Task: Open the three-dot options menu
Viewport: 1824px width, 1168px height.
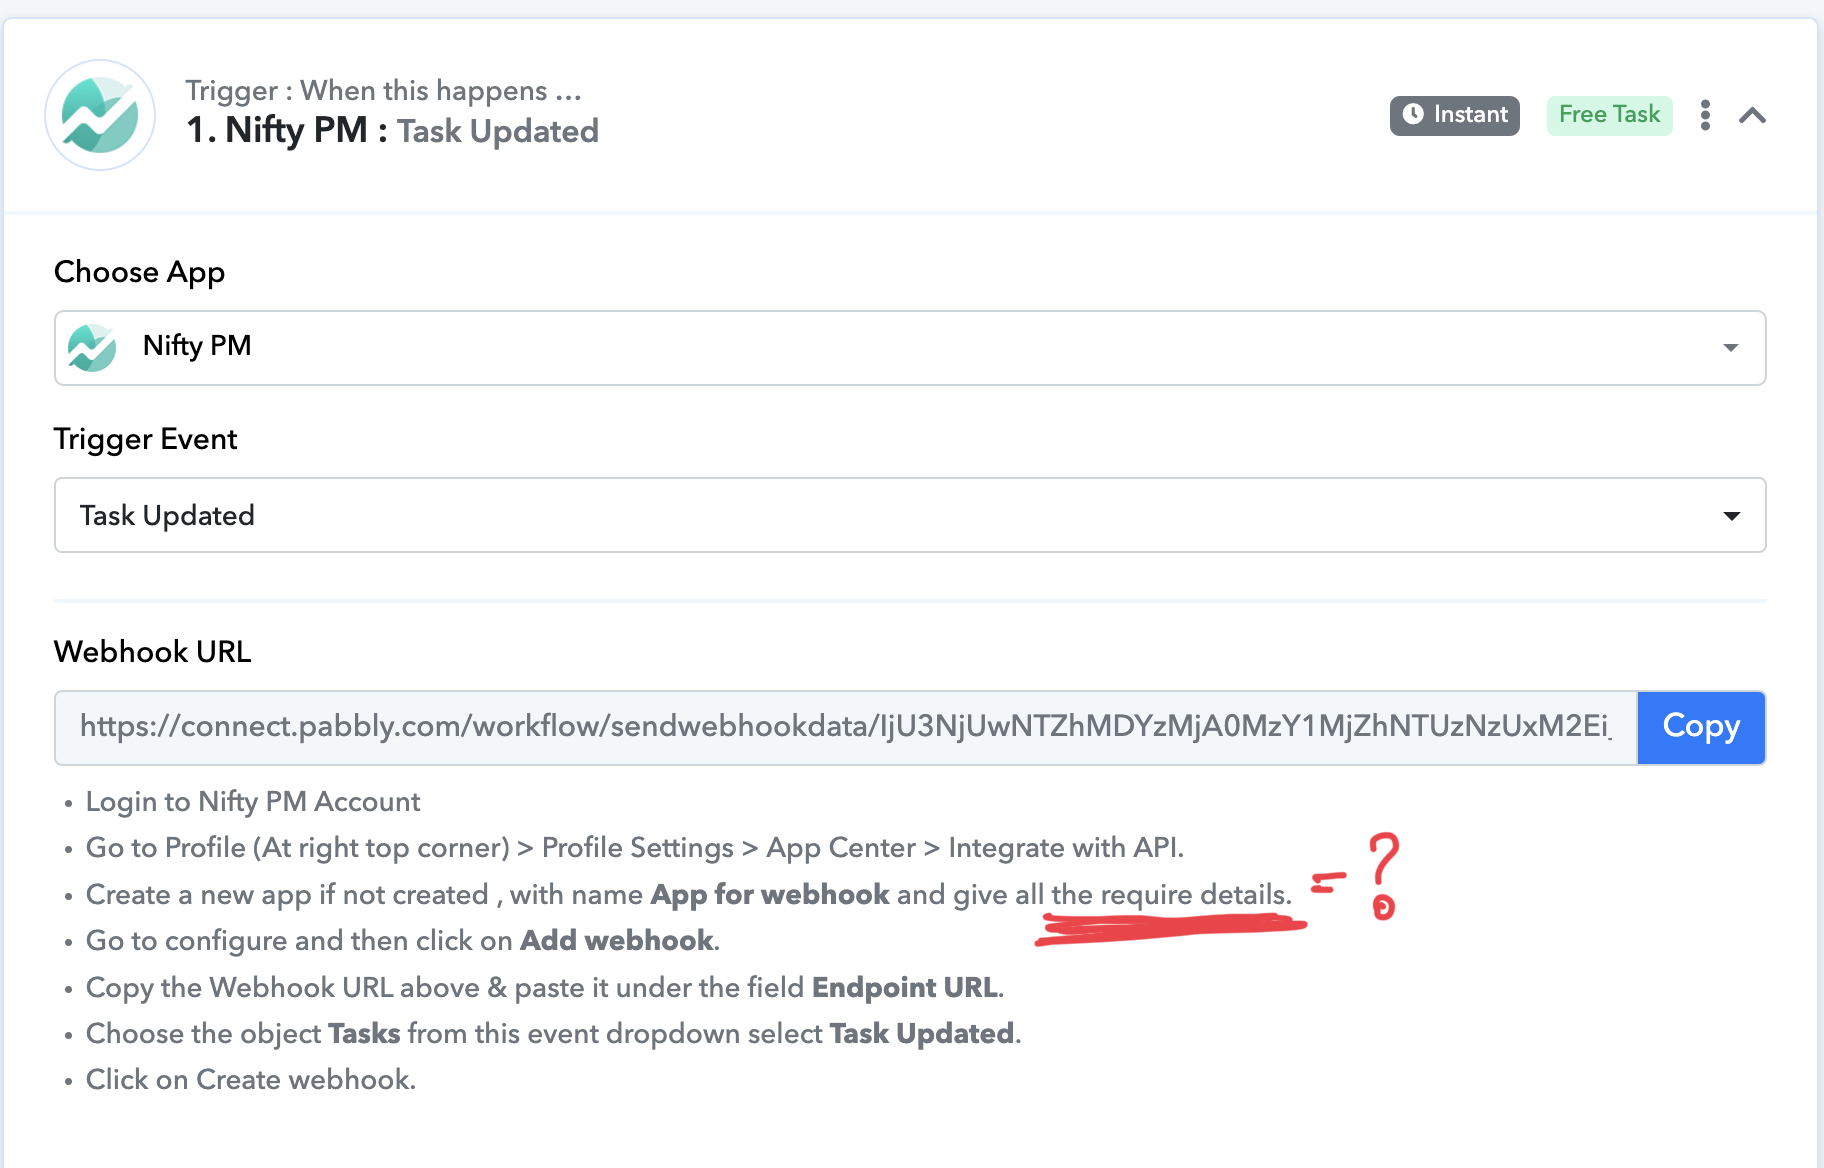Action: 1705,115
